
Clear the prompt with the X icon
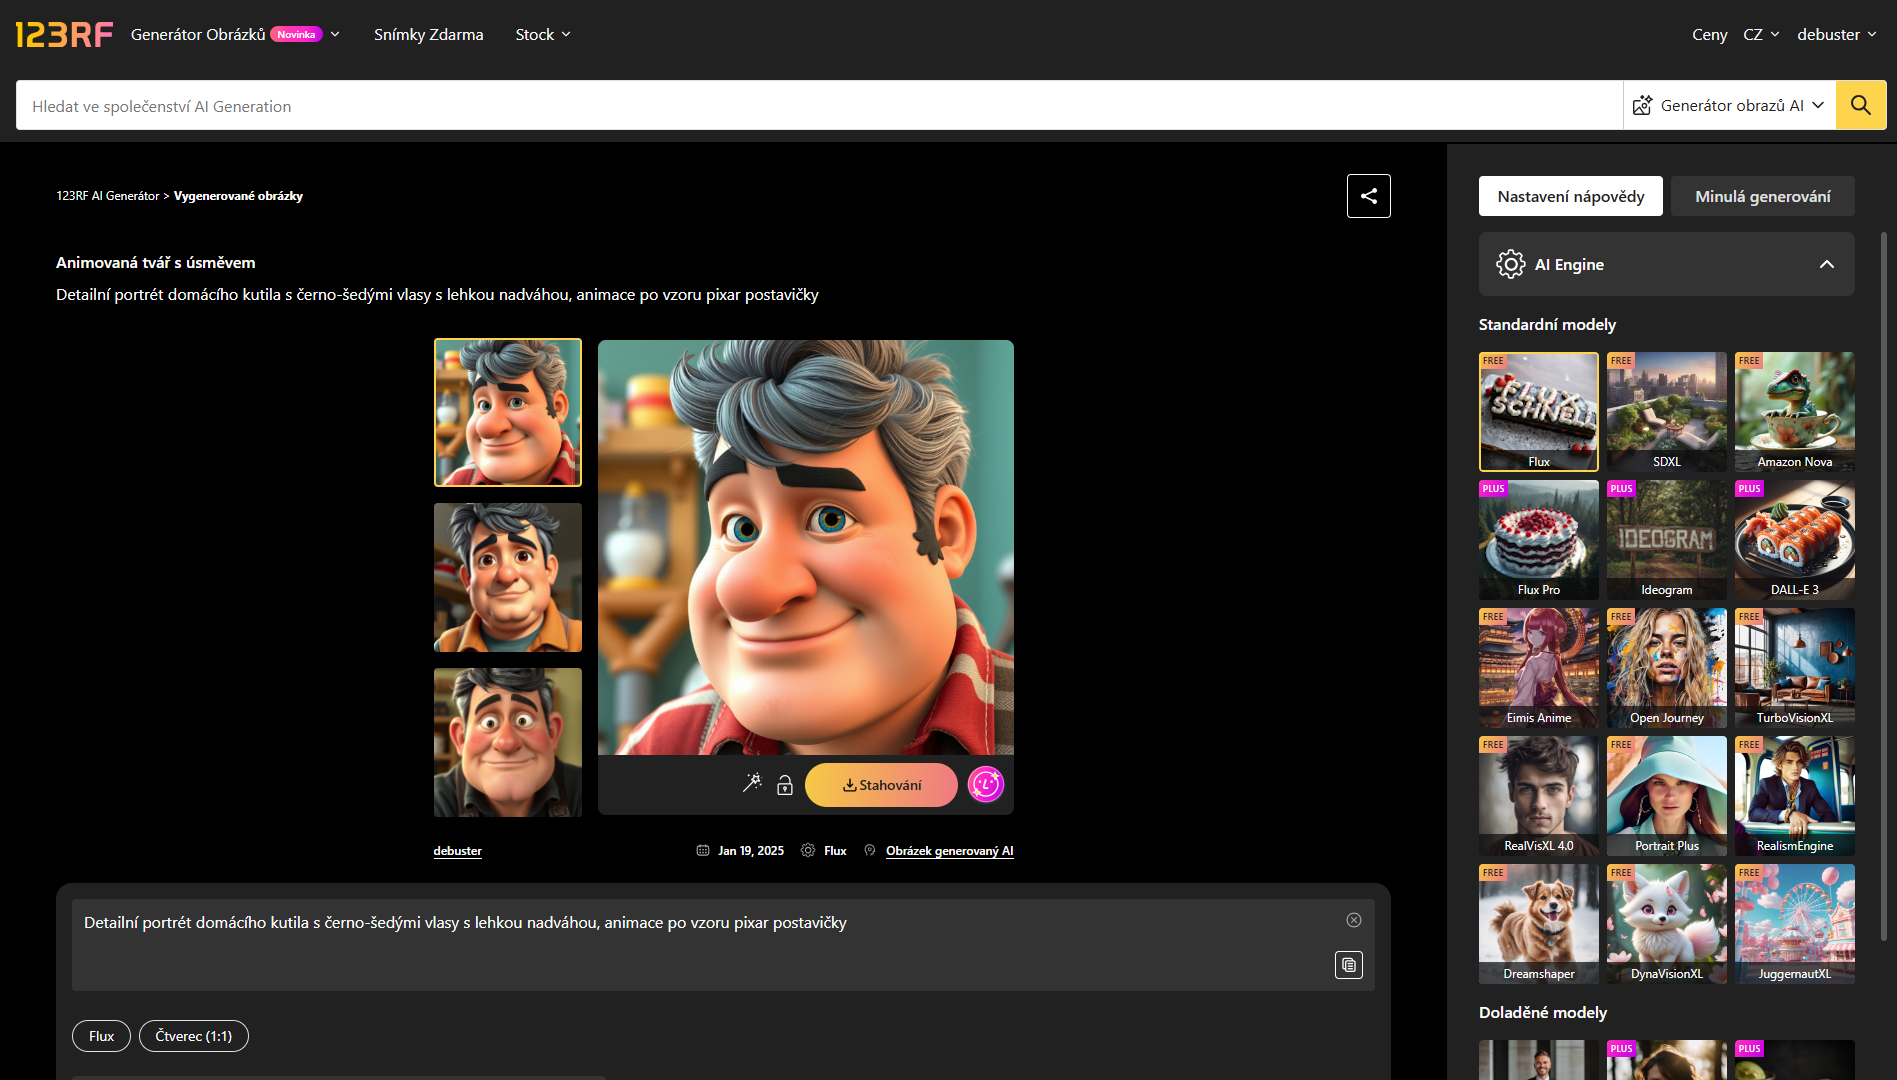point(1354,920)
